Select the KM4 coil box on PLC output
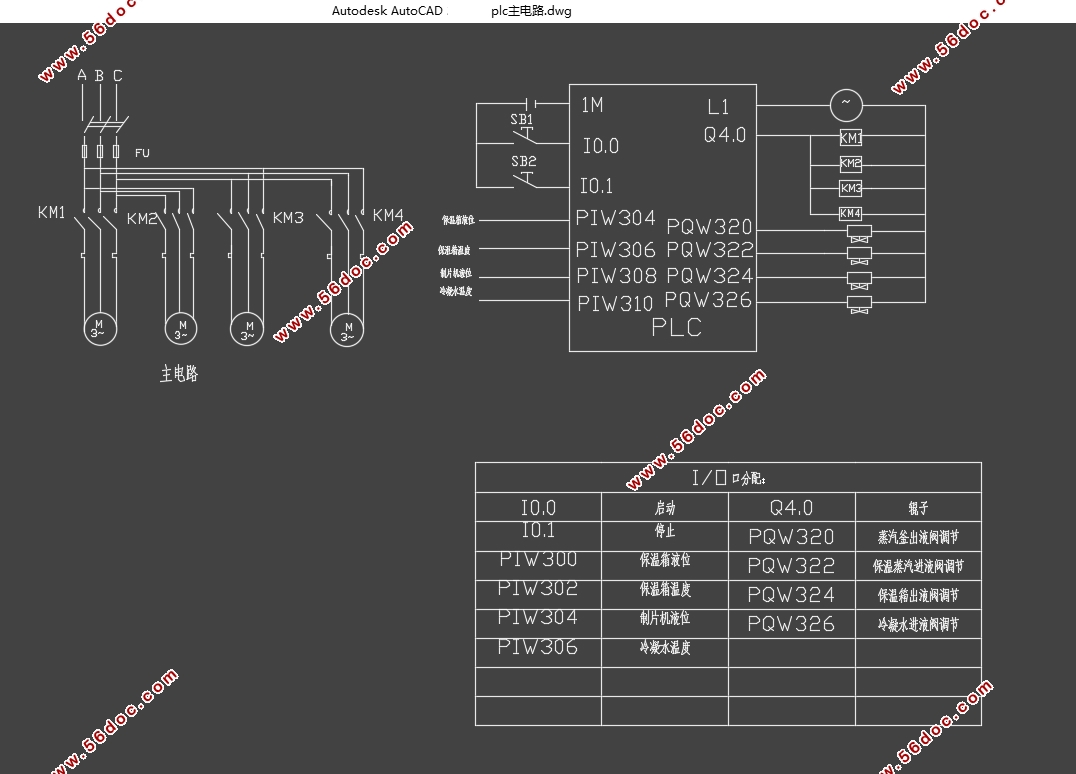The height and width of the screenshot is (774, 1076). [x=850, y=213]
